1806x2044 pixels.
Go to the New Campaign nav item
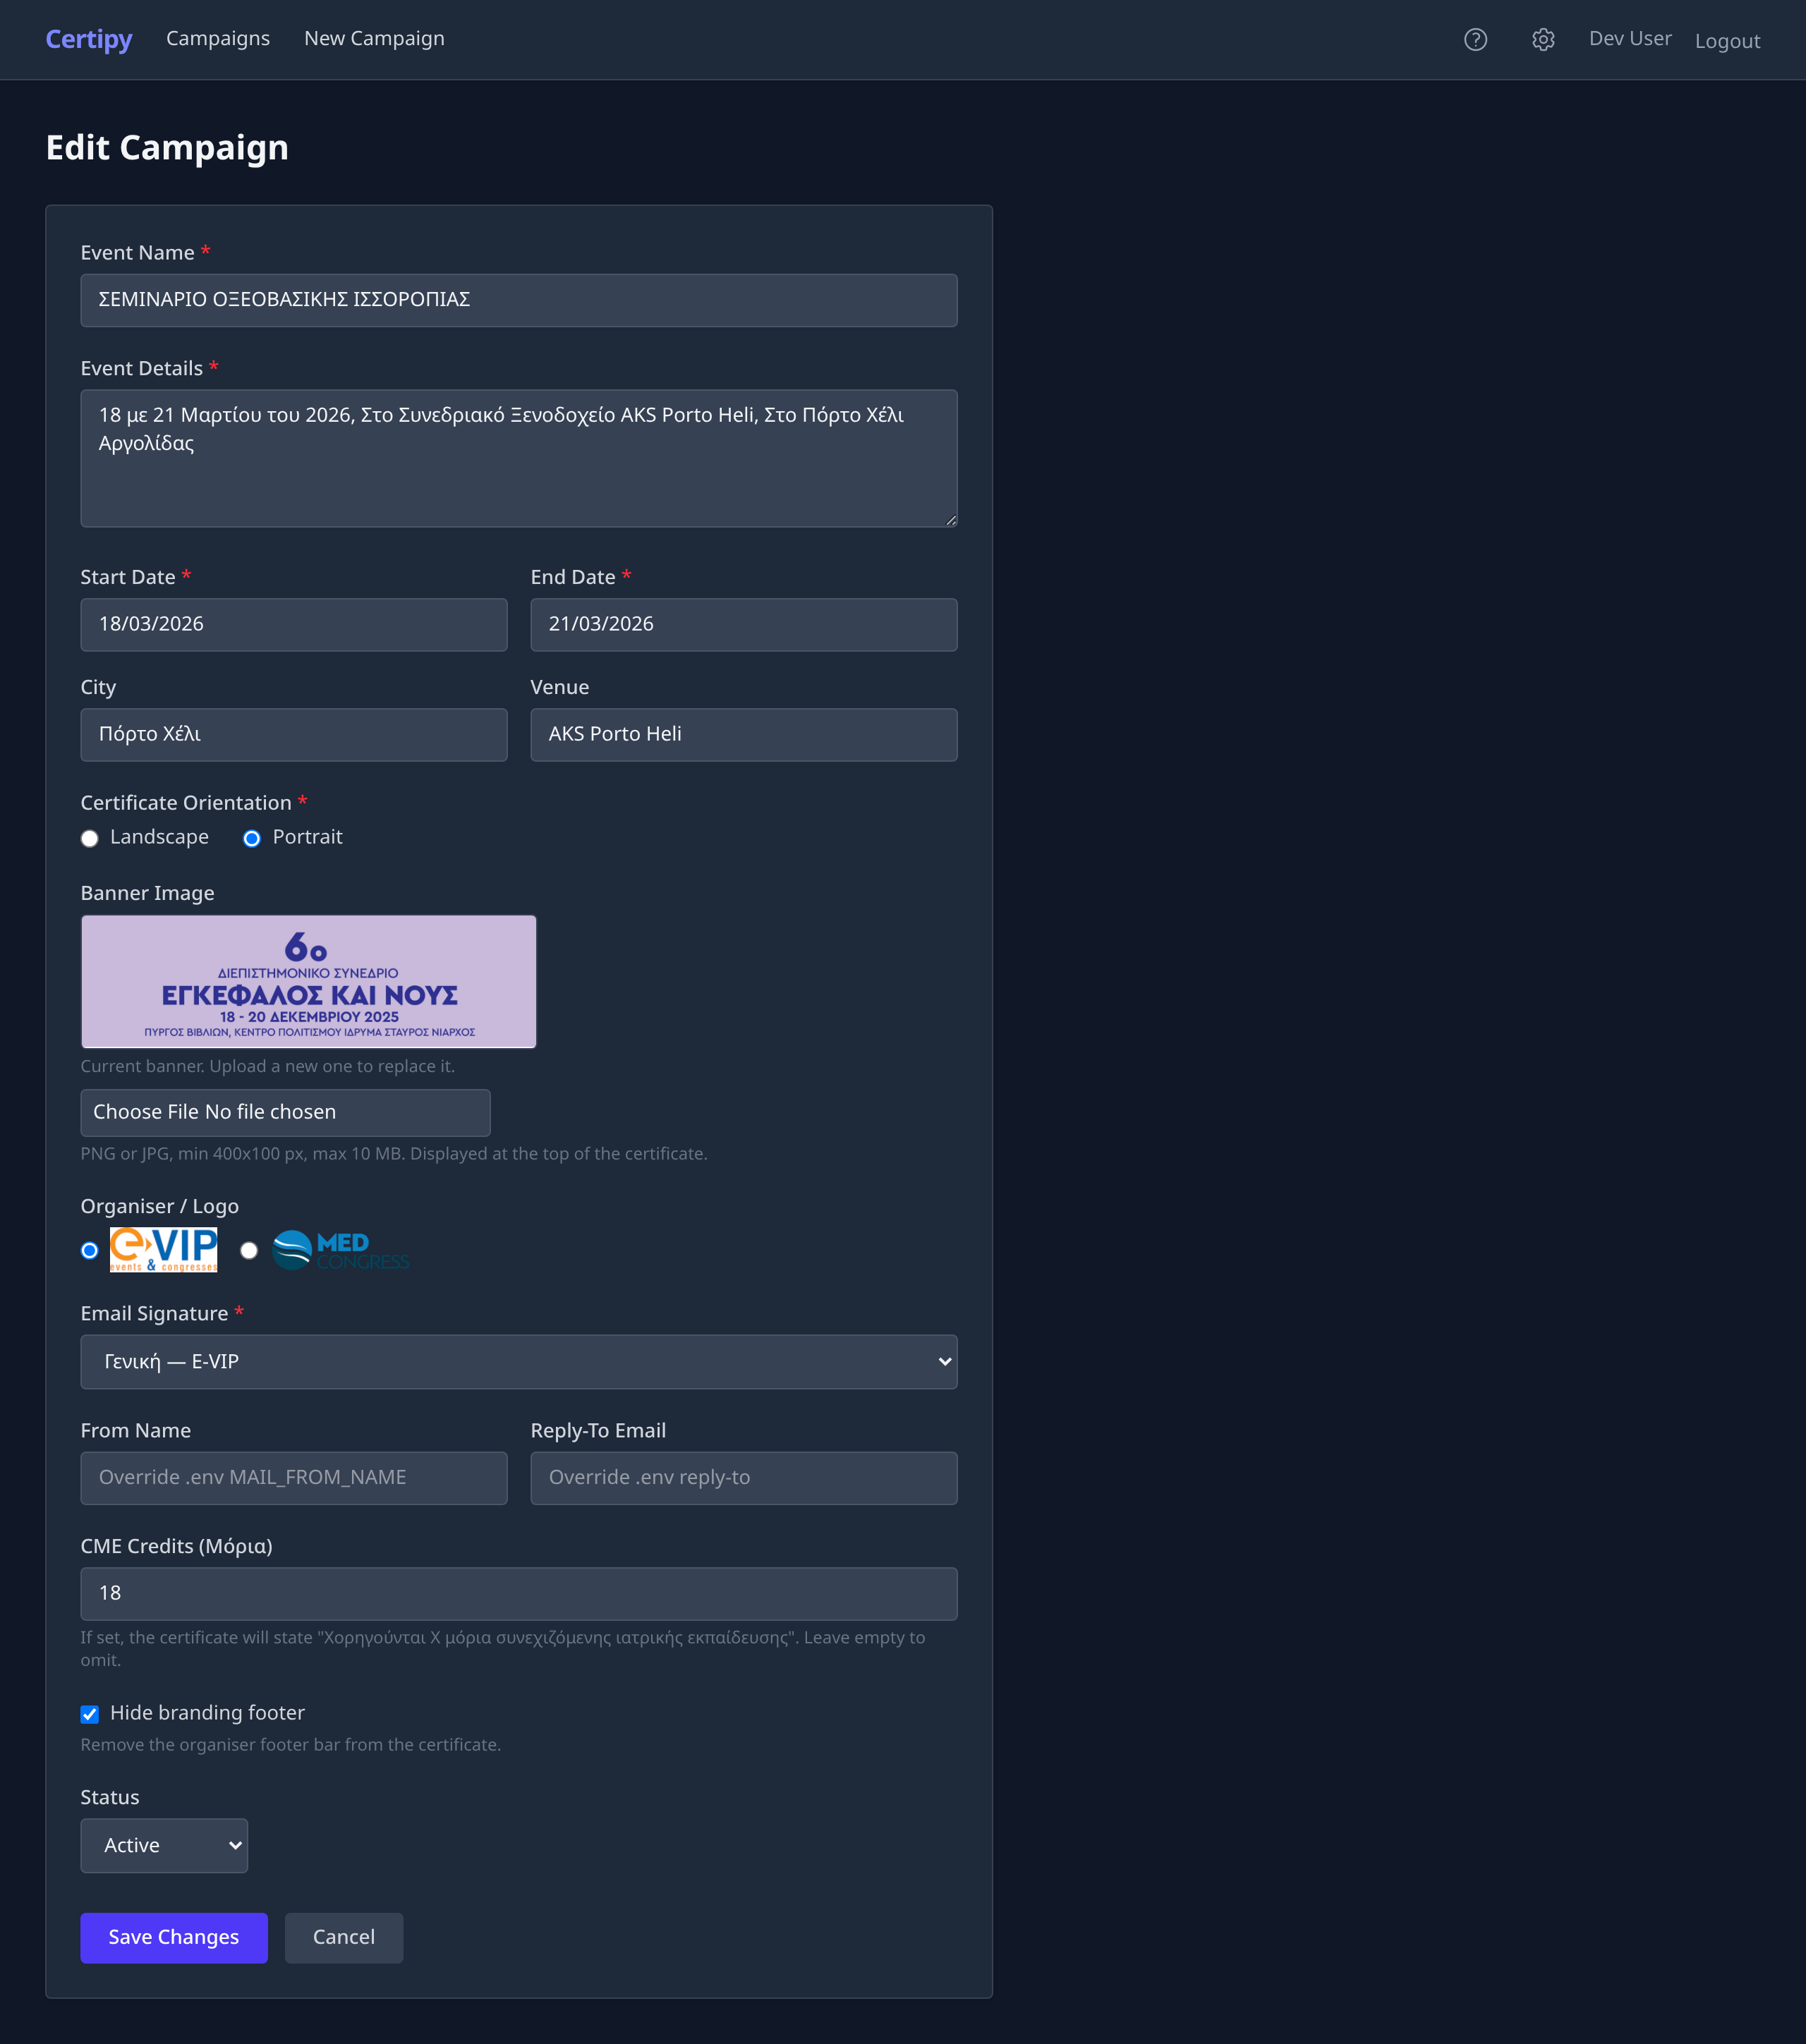[x=374, y=39]
